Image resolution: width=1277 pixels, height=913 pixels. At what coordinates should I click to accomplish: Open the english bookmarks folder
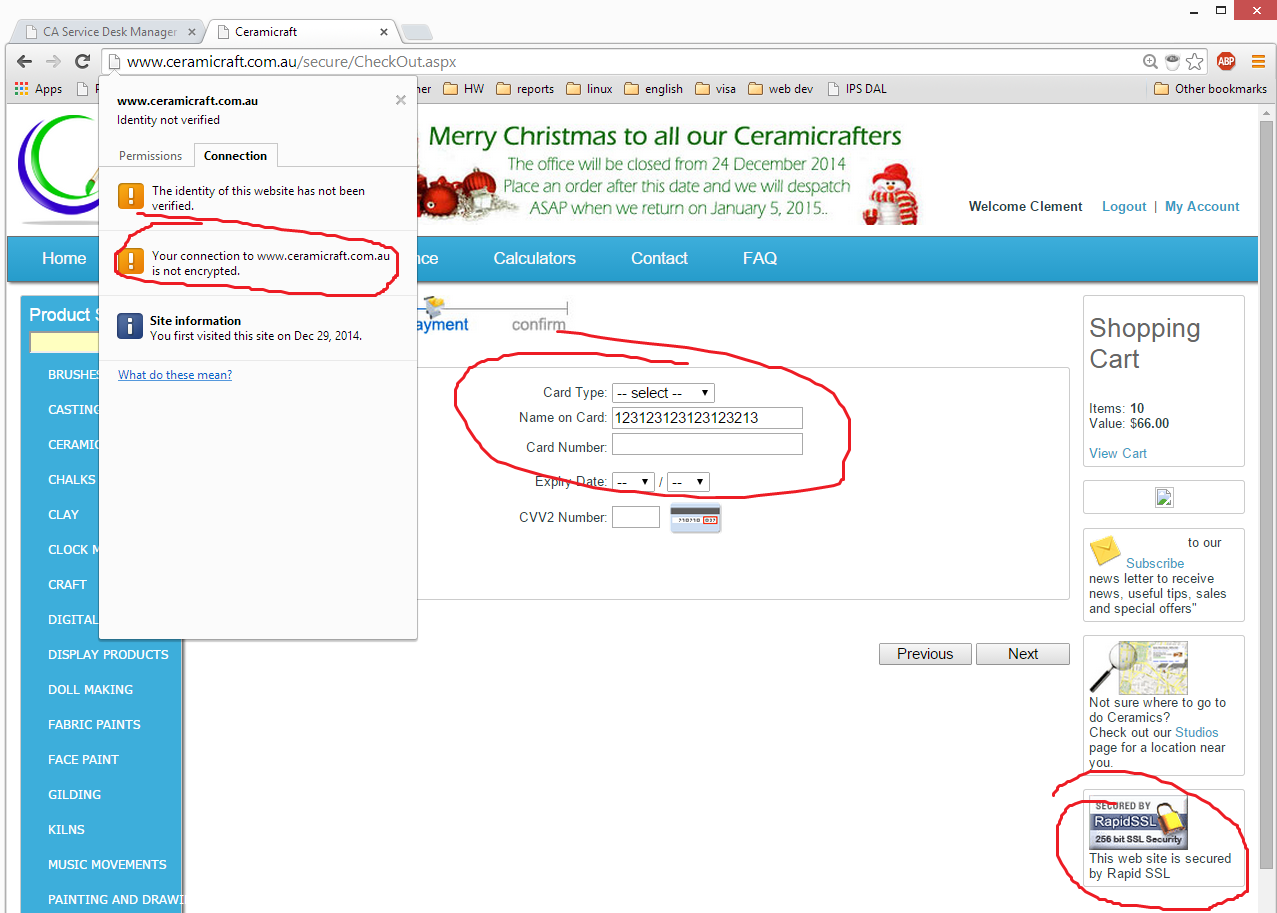coord(654,89)
